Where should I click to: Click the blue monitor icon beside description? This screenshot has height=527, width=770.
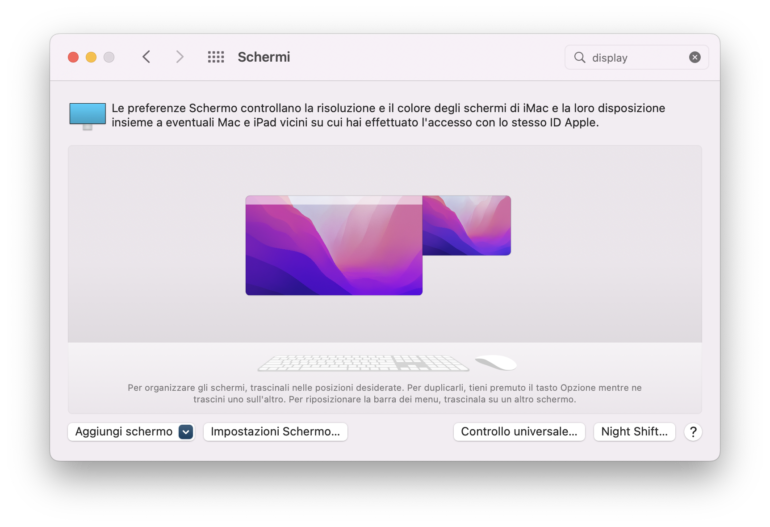(x=87, y=115)
